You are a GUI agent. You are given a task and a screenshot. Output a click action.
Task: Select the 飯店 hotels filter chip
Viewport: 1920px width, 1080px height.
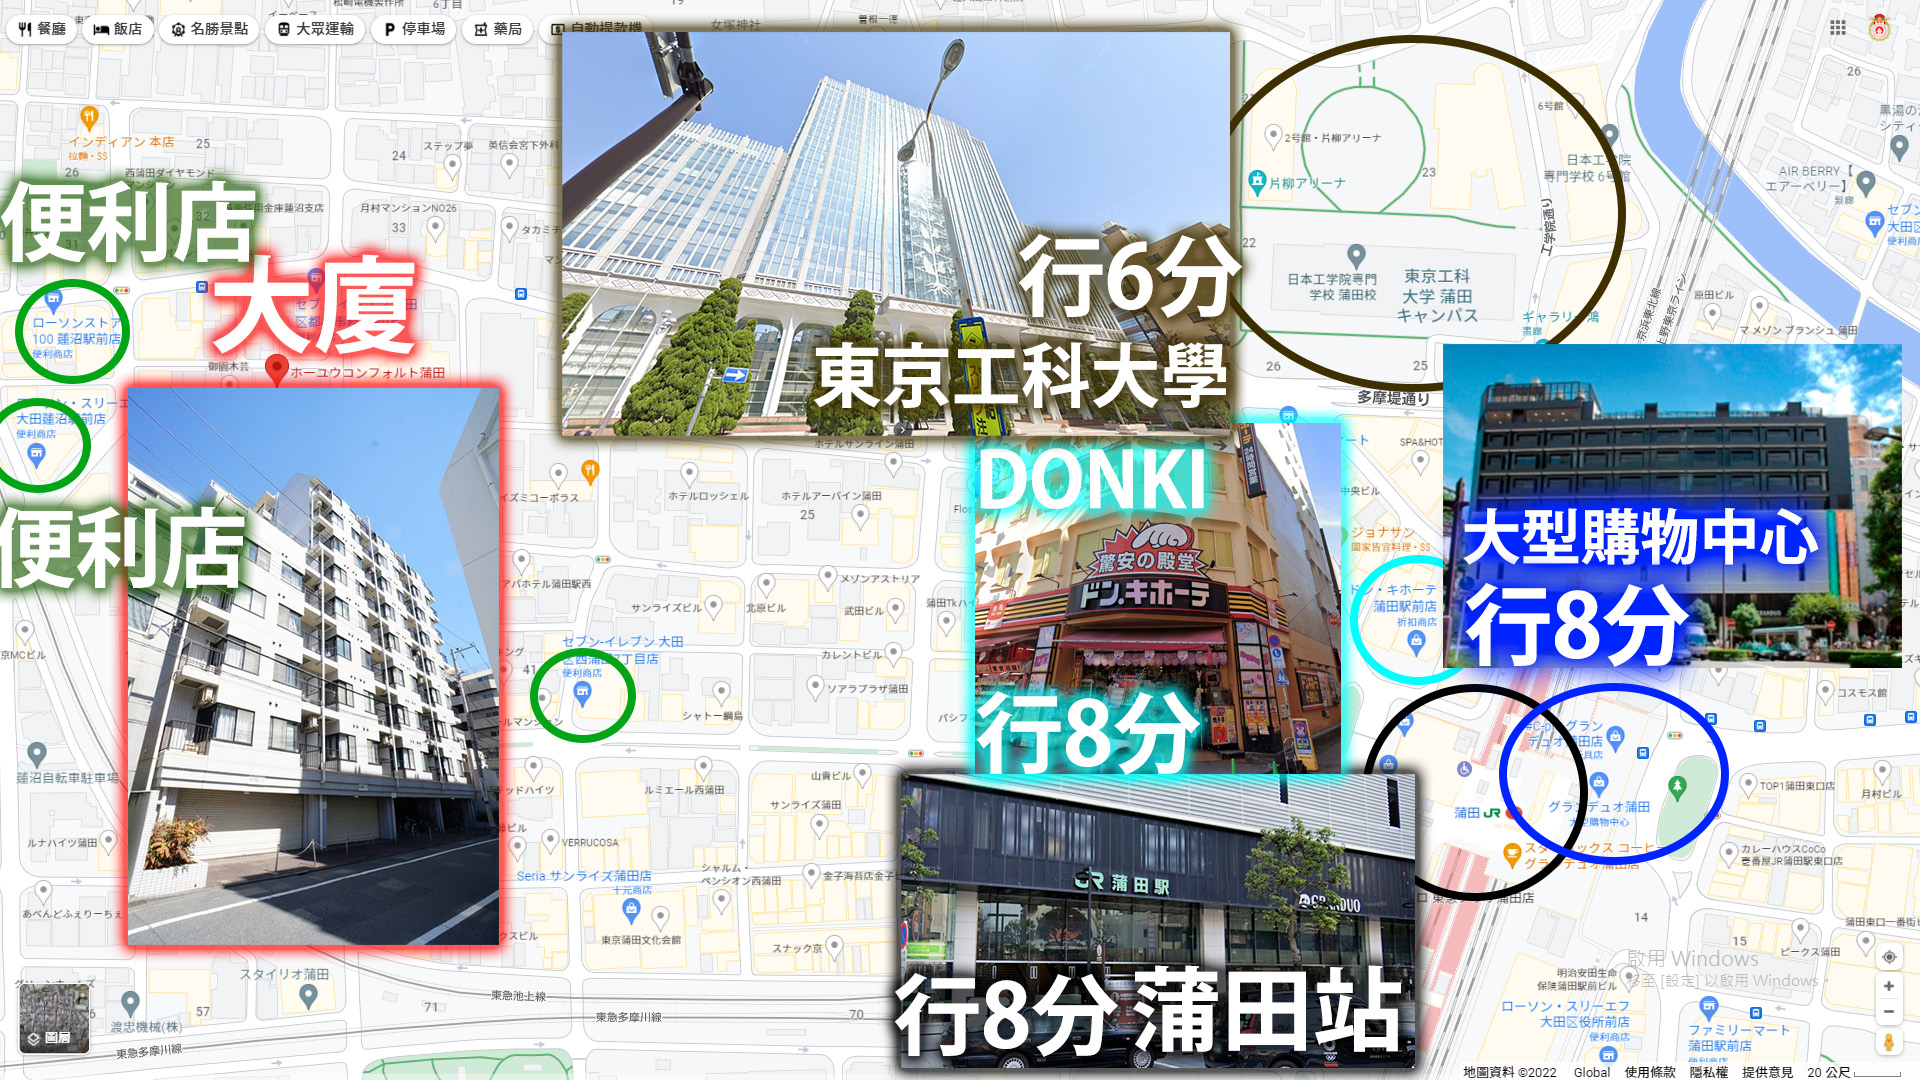[x=118, y=29]
